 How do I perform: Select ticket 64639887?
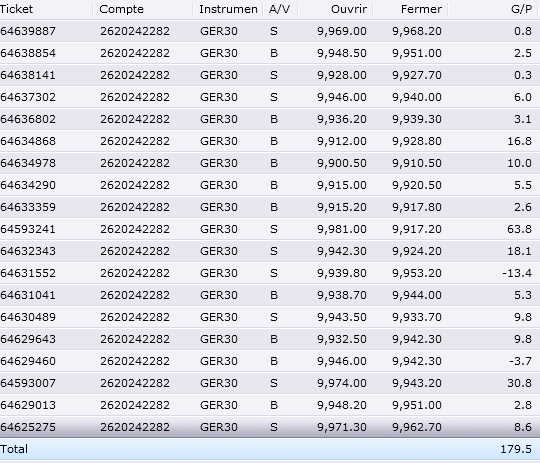(28, 31)
